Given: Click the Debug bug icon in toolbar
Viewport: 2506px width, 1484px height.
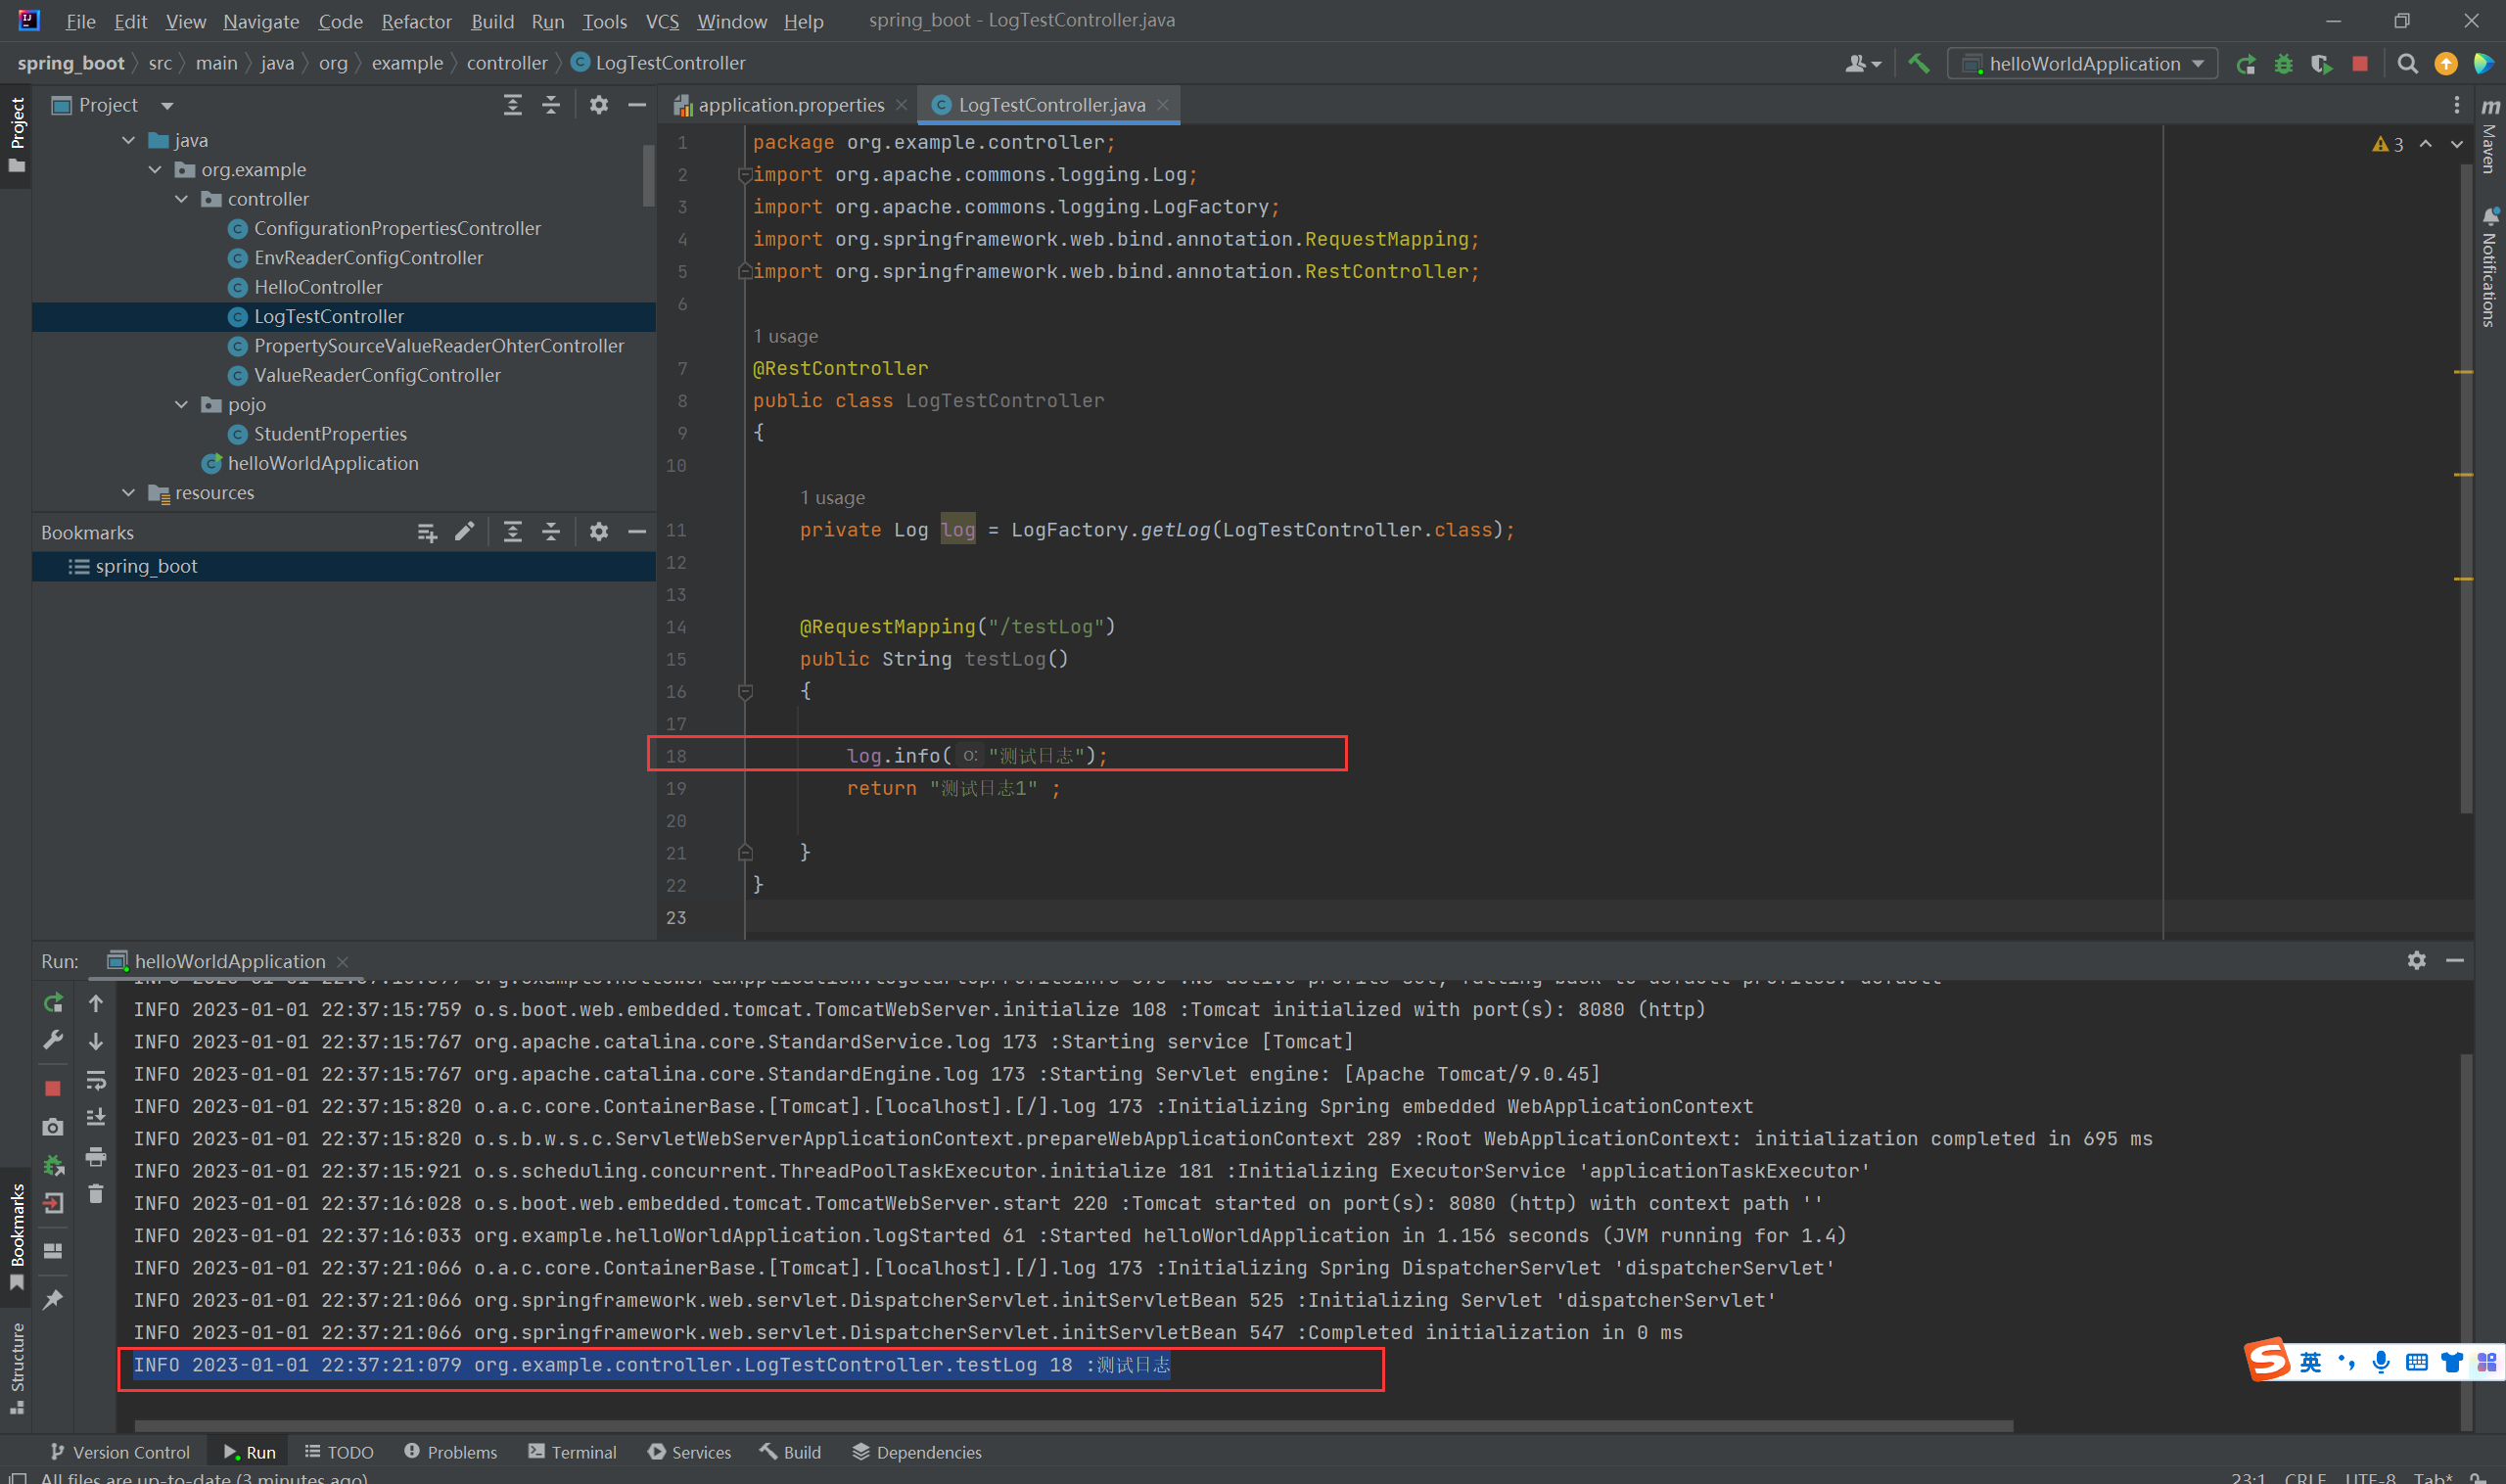Looking at the screenshot, I should (2284, 64).
